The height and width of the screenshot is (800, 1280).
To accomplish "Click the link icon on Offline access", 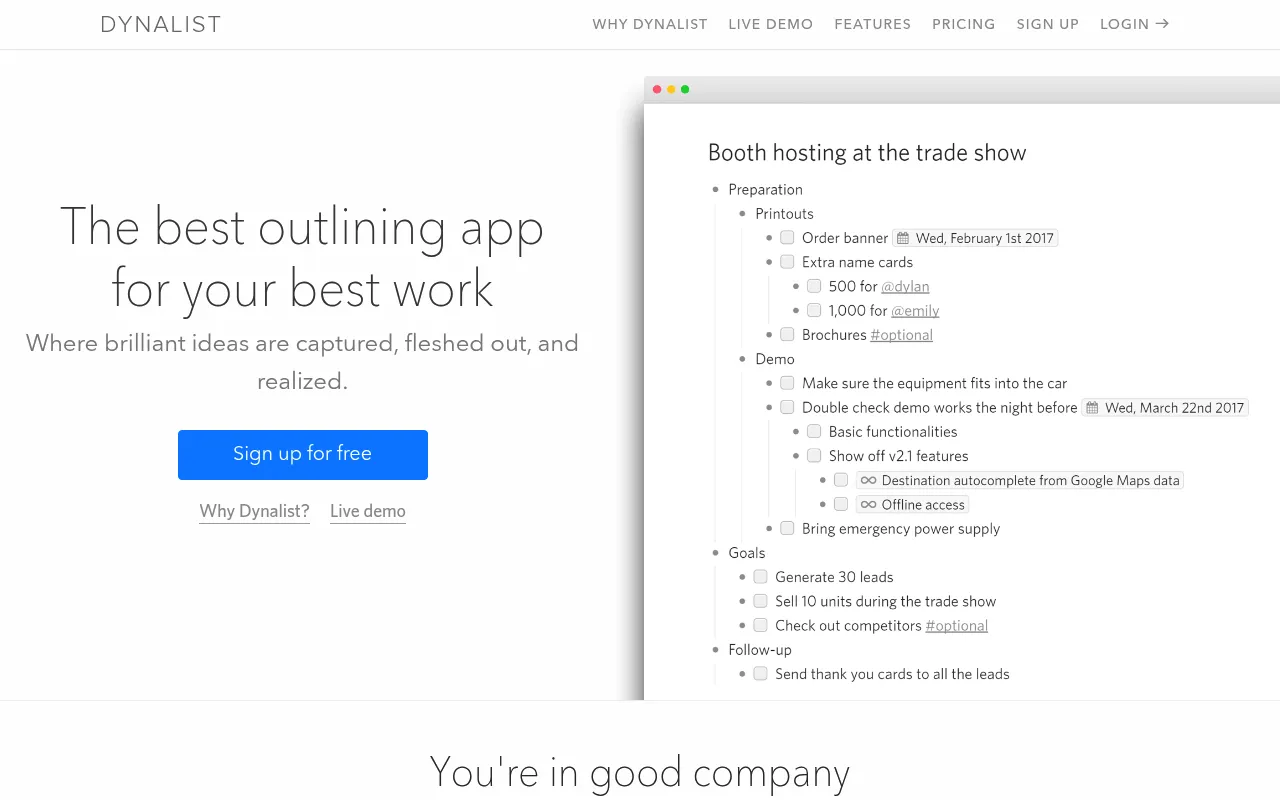I will 868,504.
